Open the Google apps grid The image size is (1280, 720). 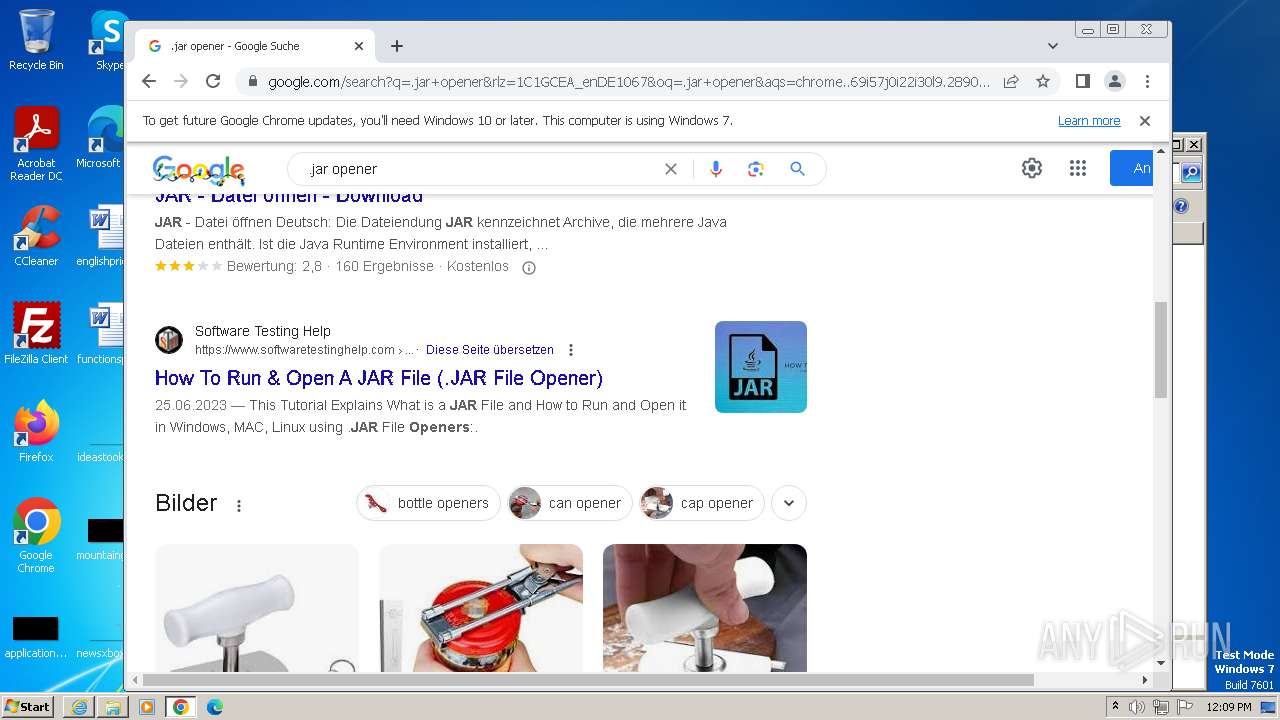tap(1077, 168)
